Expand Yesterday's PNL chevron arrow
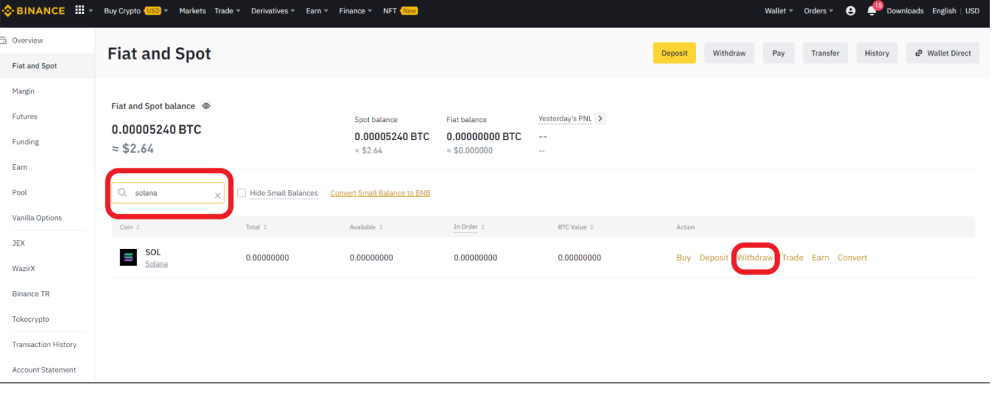The width and height of the screenshot is (1000, 393). [601, 119]
